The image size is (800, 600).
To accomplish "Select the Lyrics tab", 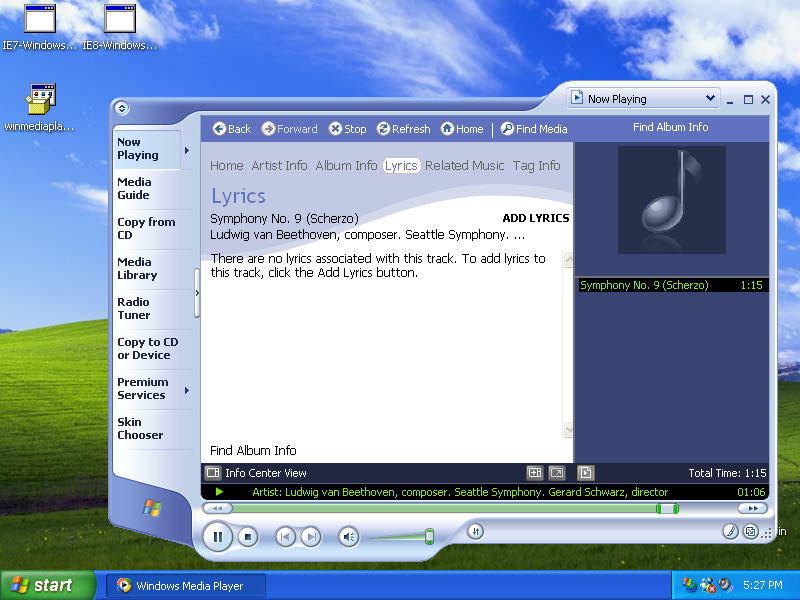I will click(402, 166).
